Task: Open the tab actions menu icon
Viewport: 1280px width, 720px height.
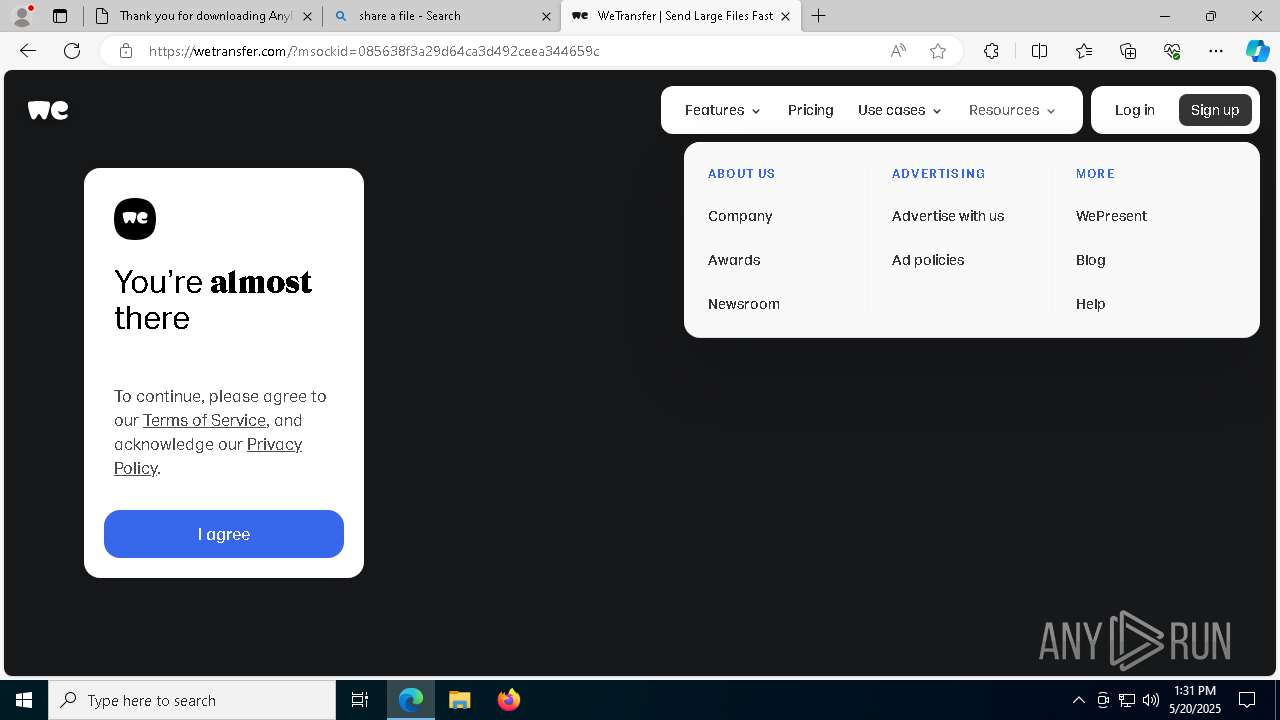Action: 60,16
